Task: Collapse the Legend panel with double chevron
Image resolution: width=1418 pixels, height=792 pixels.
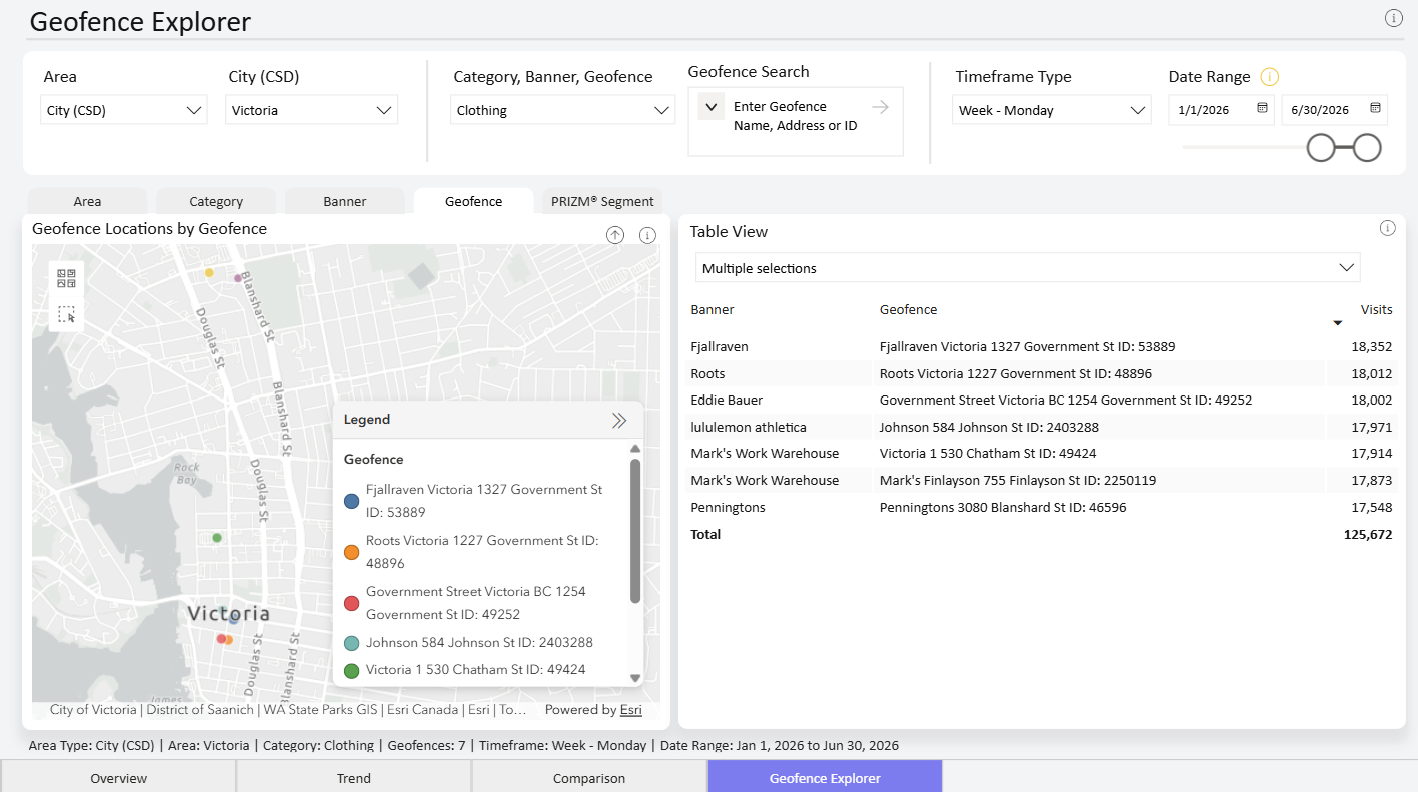Action: (619, 420)
